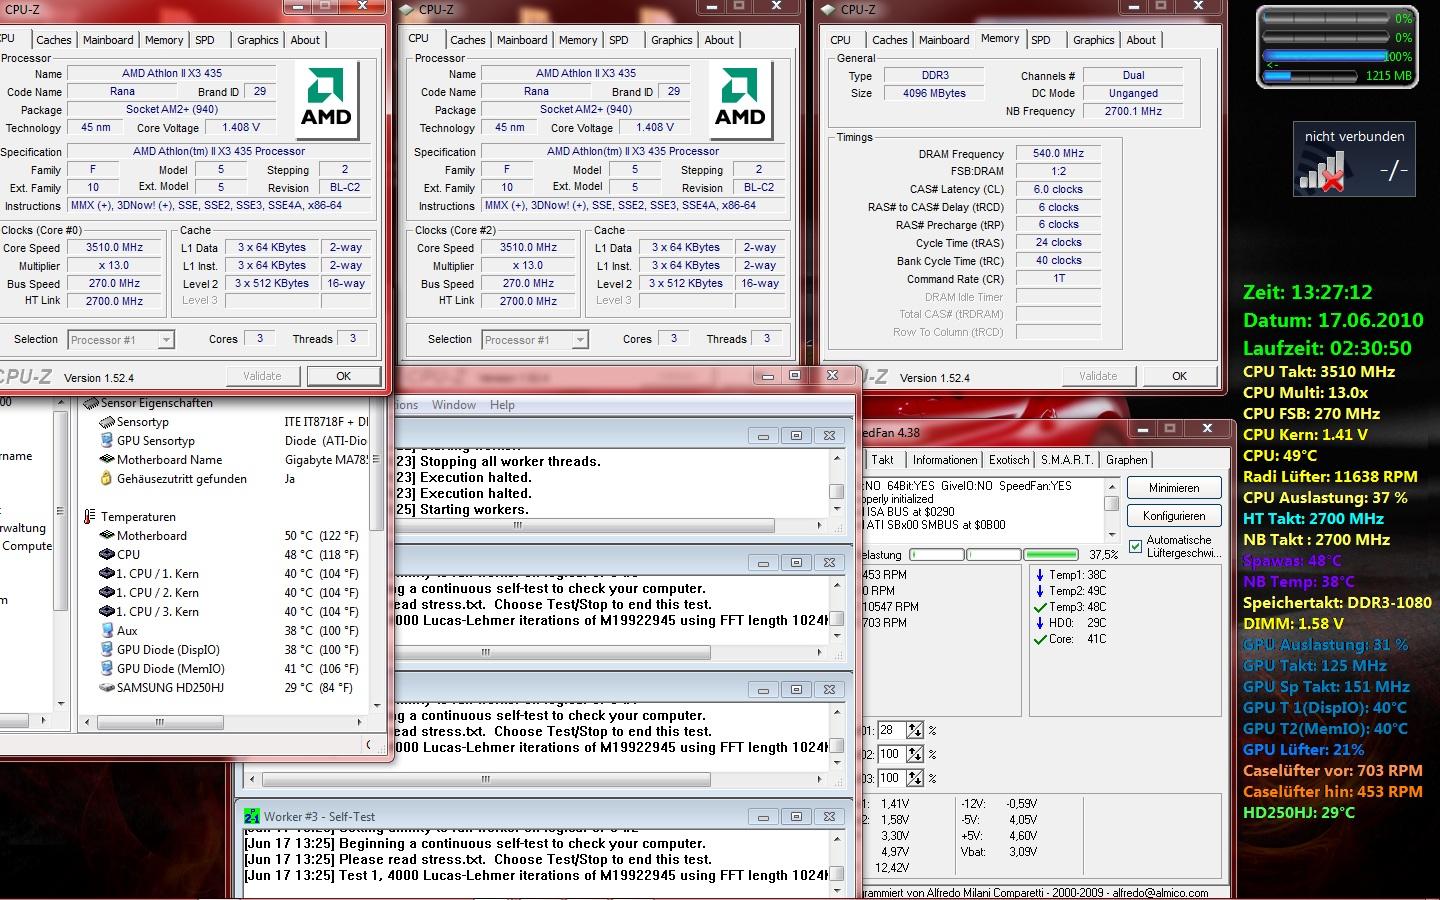This screenshot has height=900, width=1440.
Task: Open the Processor #1 selection dropdown in middle CPU-Z
Action: pyautogui.click(x=580, y=341)
